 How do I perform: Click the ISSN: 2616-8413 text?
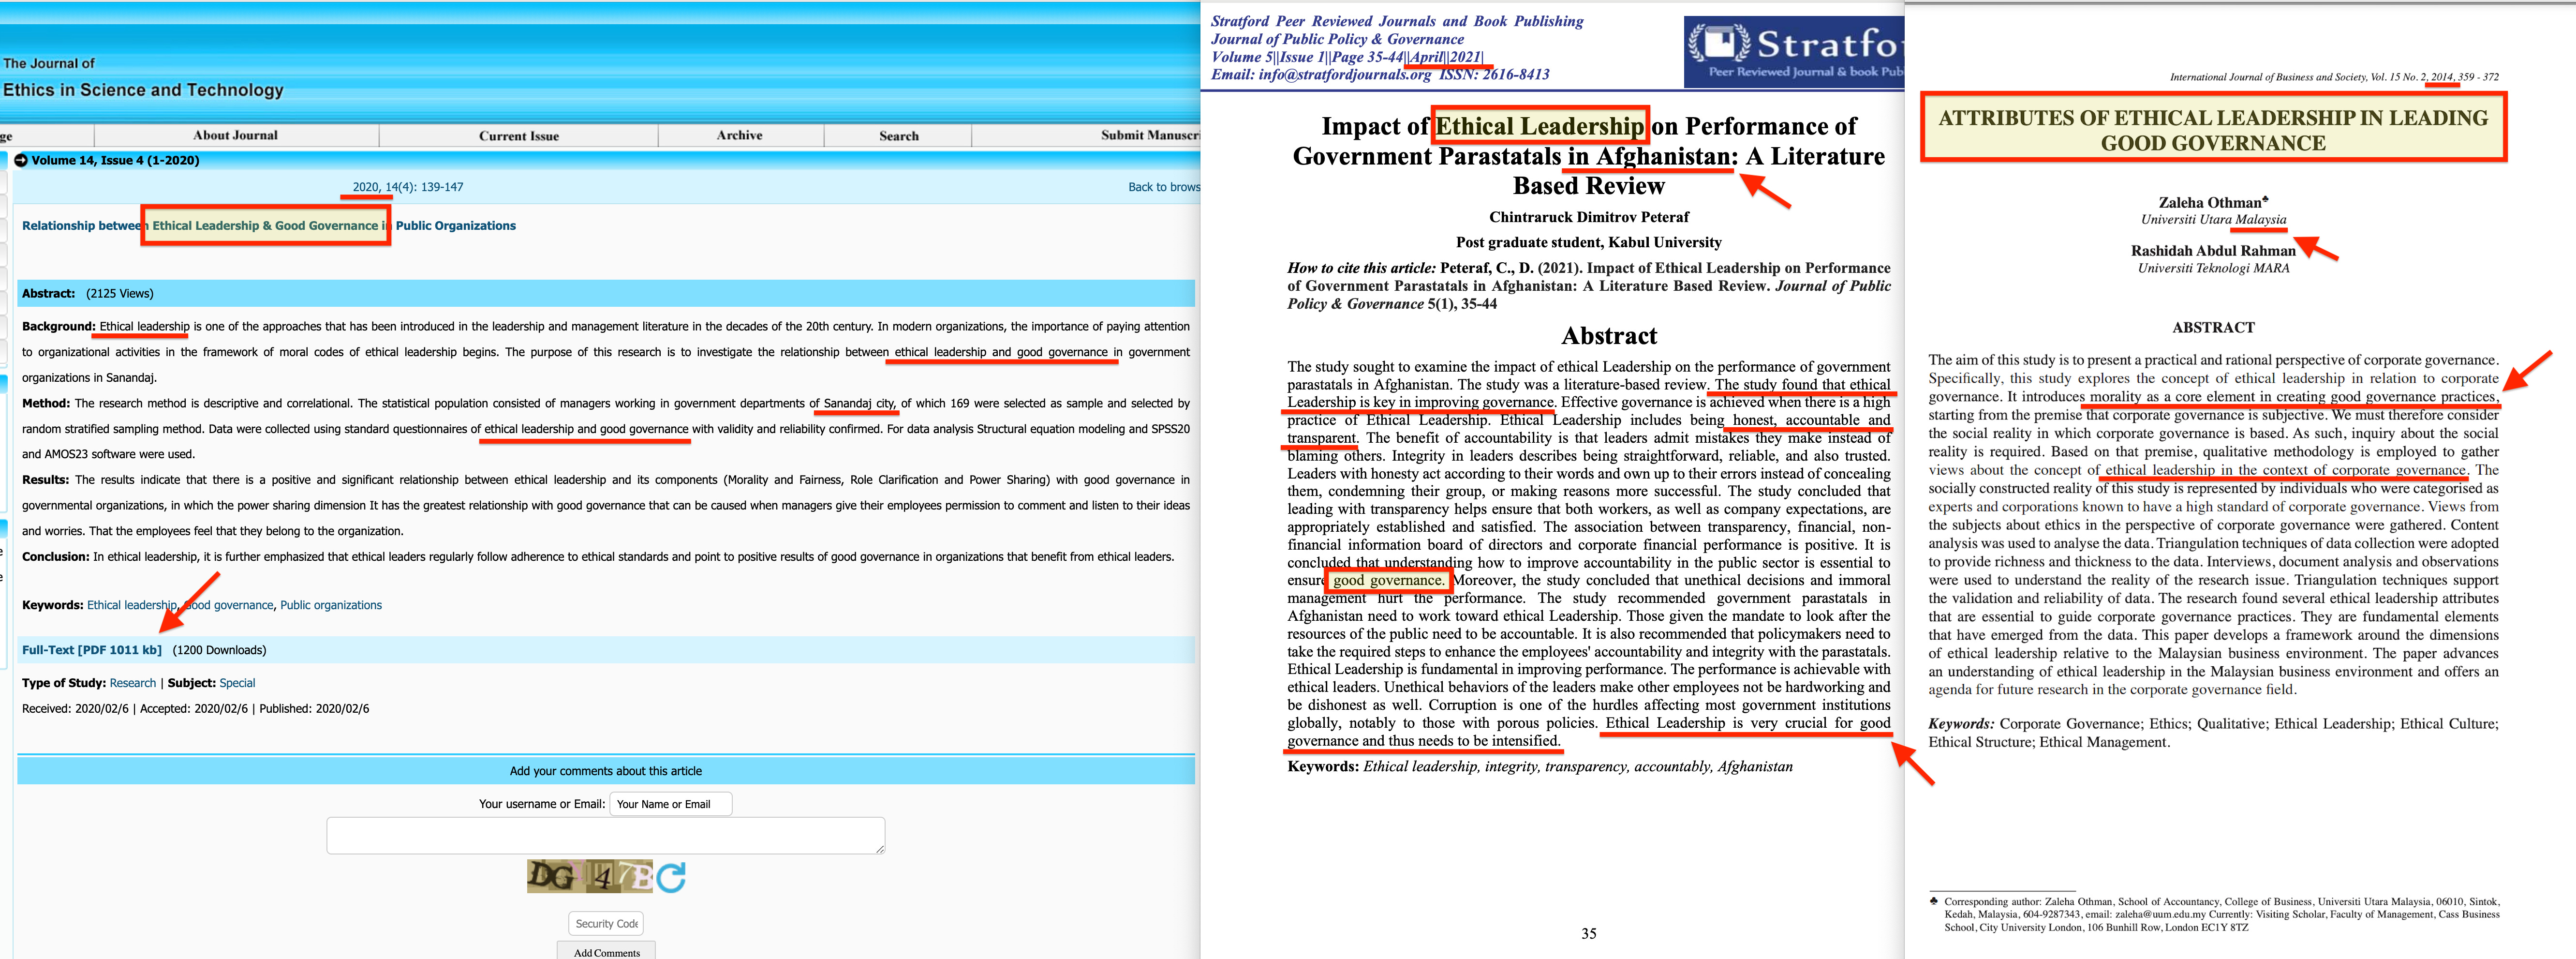pyautogui.click(x=1495, y=74)
